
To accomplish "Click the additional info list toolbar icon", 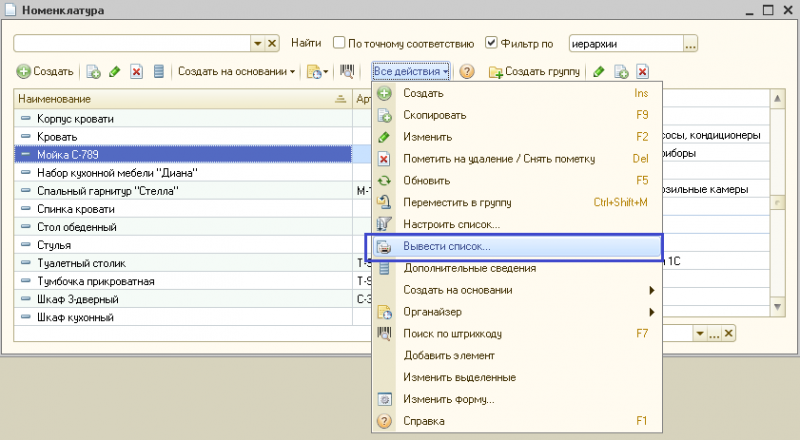I will [x=159, y=71].
